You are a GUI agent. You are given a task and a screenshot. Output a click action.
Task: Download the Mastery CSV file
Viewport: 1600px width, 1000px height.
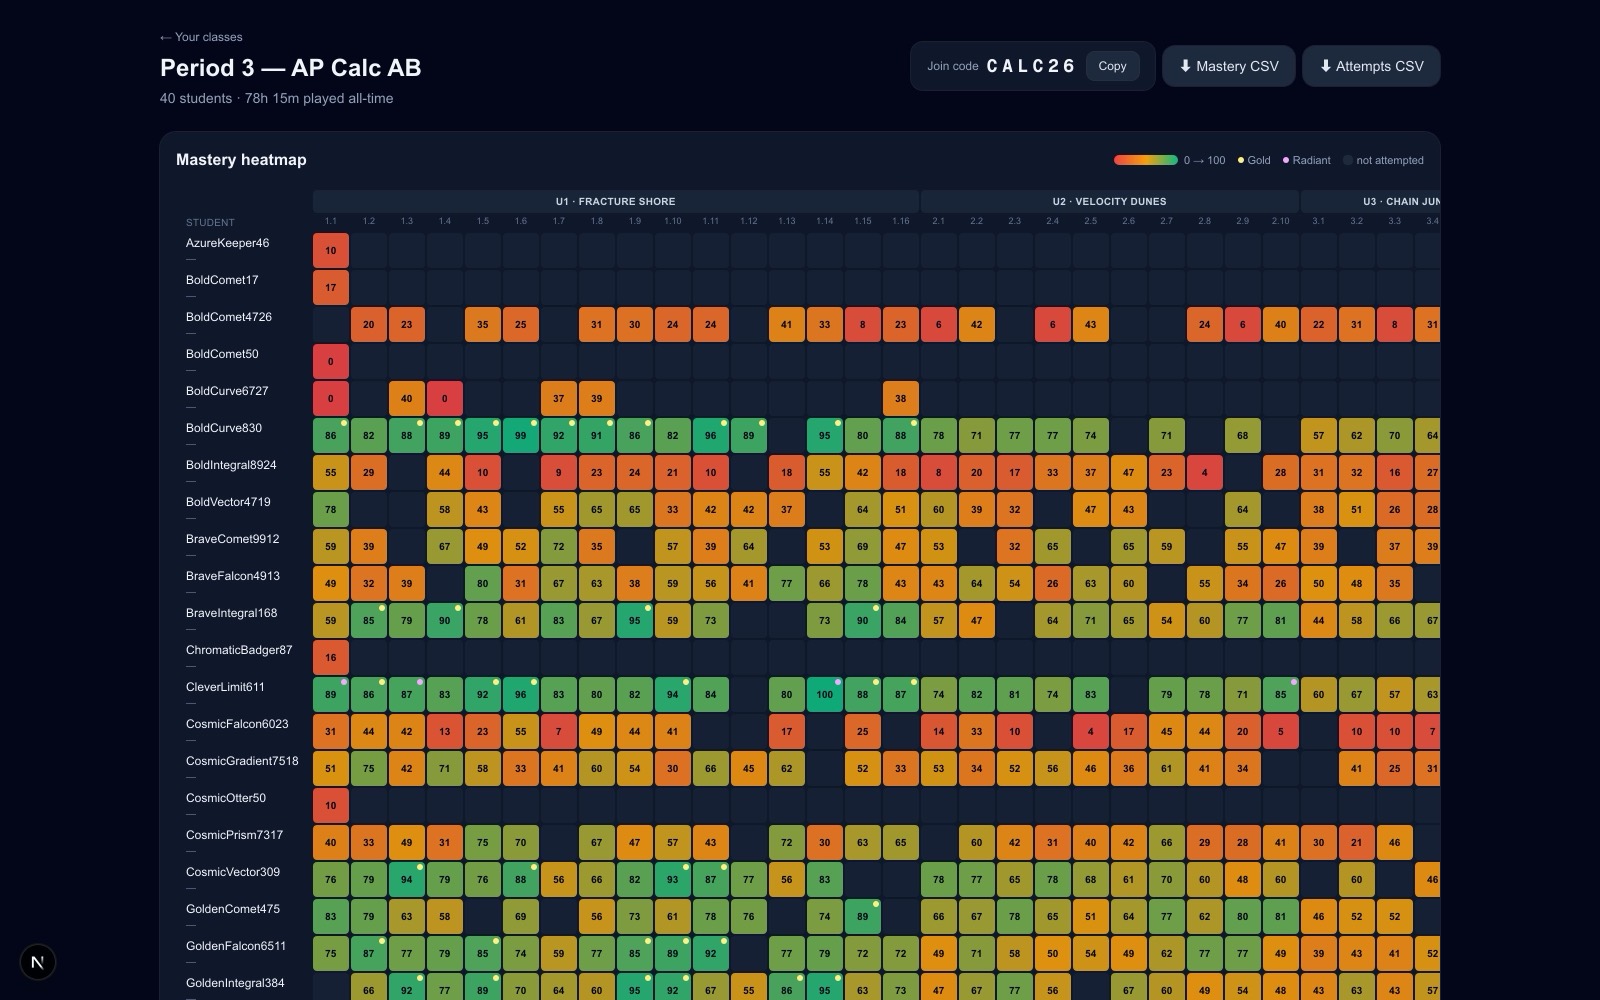(1228, 66)
